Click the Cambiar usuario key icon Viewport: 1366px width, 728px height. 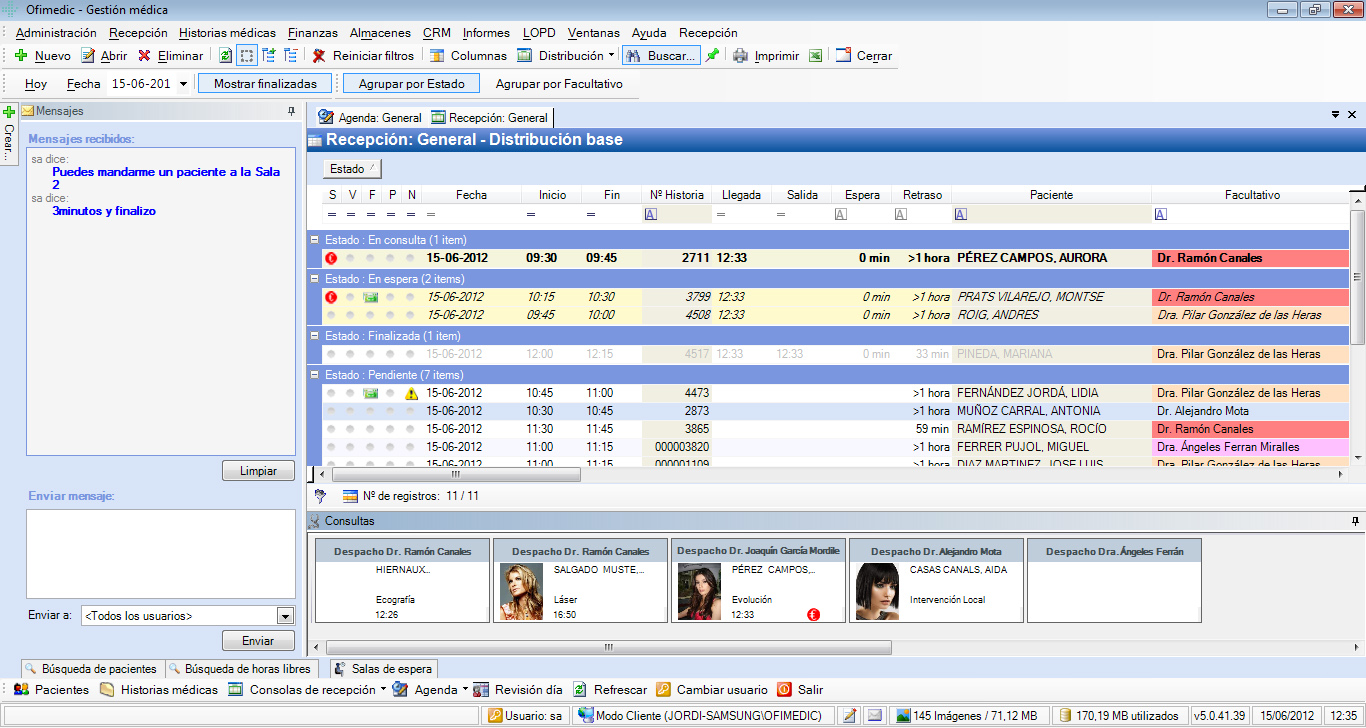[x=663, y=690]
